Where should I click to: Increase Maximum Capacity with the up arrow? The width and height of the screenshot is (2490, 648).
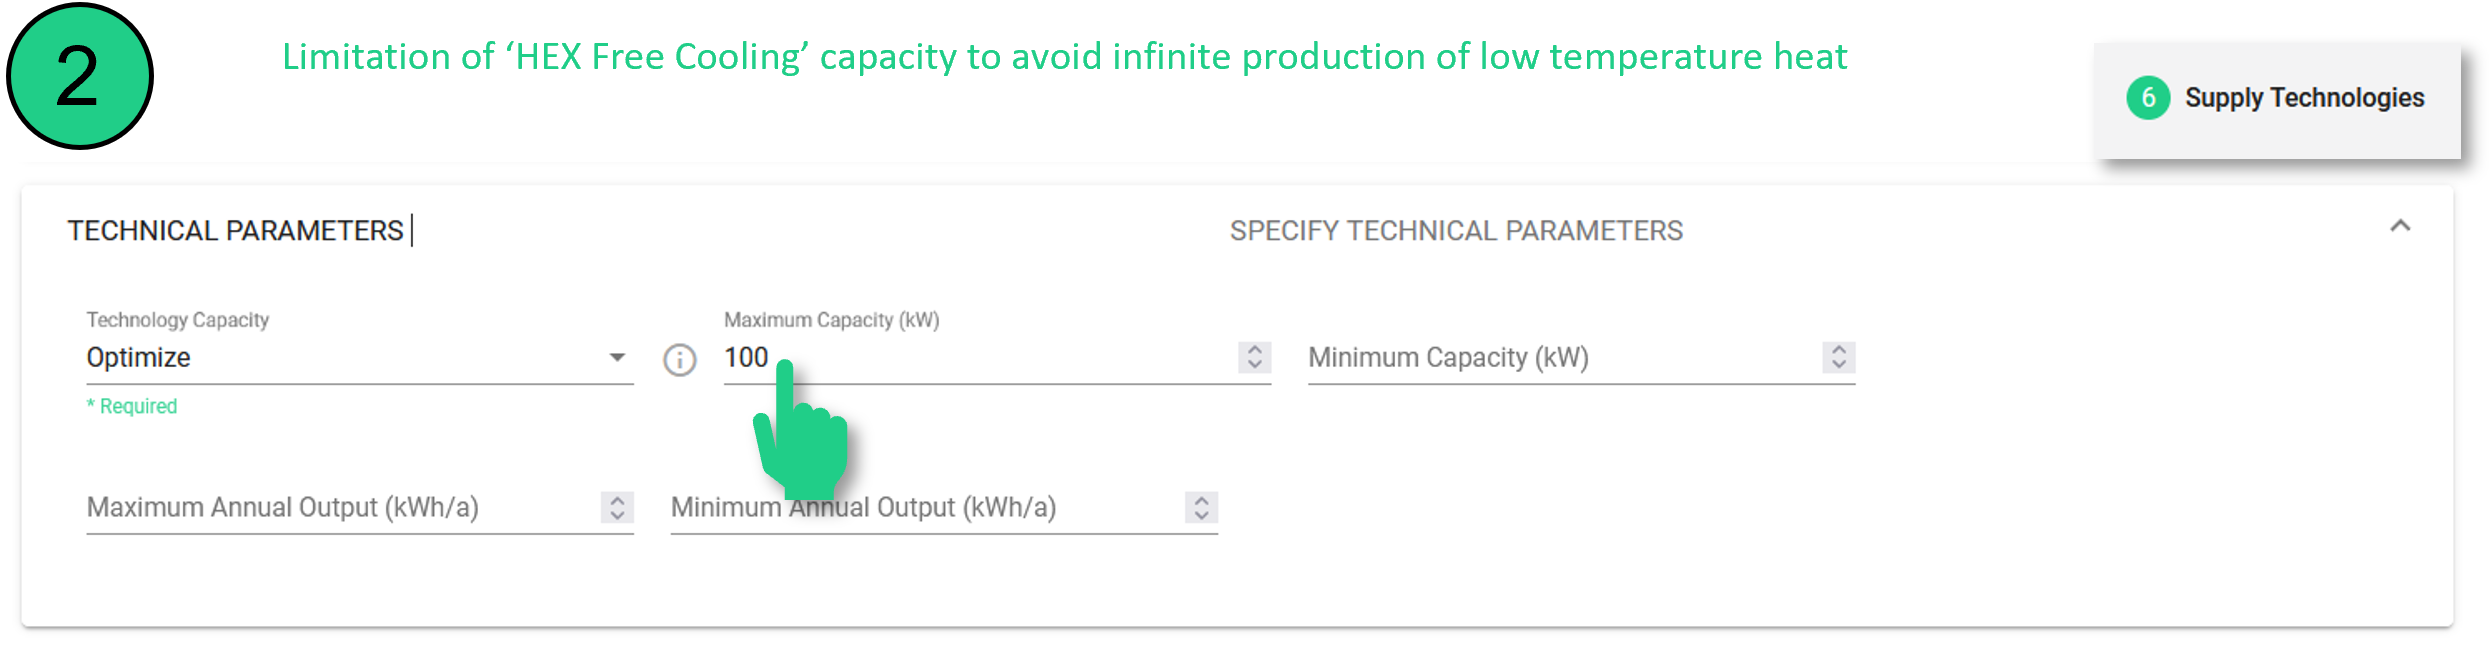[x=1255, y=350]
